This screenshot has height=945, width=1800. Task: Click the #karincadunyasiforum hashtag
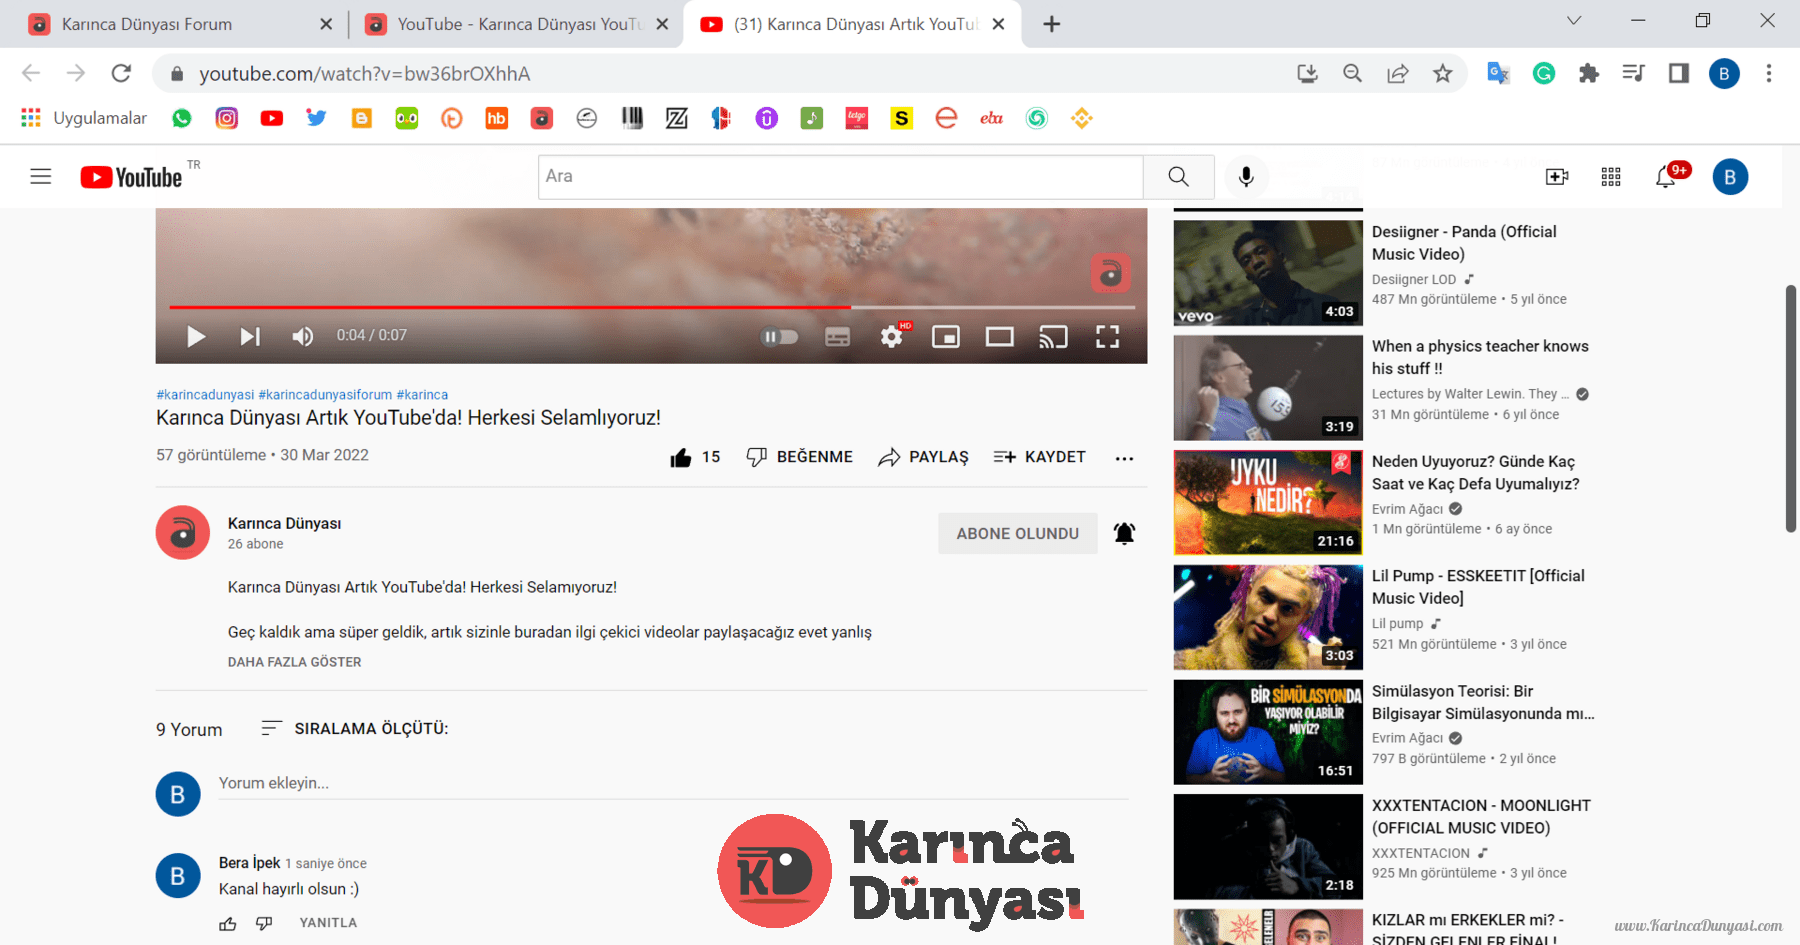pyautogui.click(x=325, y=395)
